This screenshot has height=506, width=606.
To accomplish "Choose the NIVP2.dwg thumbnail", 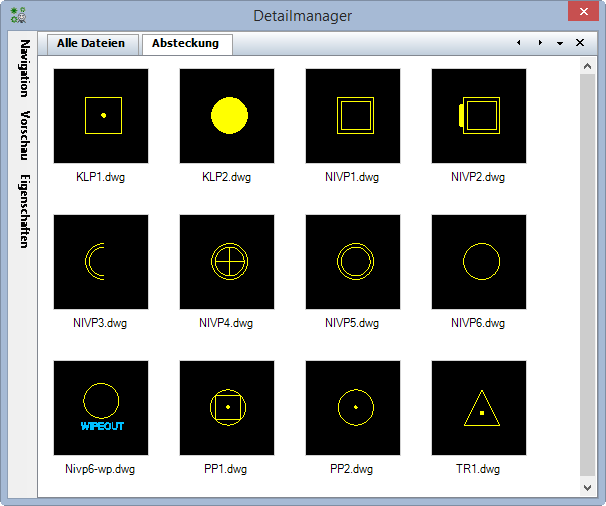I will pos(479,116).
